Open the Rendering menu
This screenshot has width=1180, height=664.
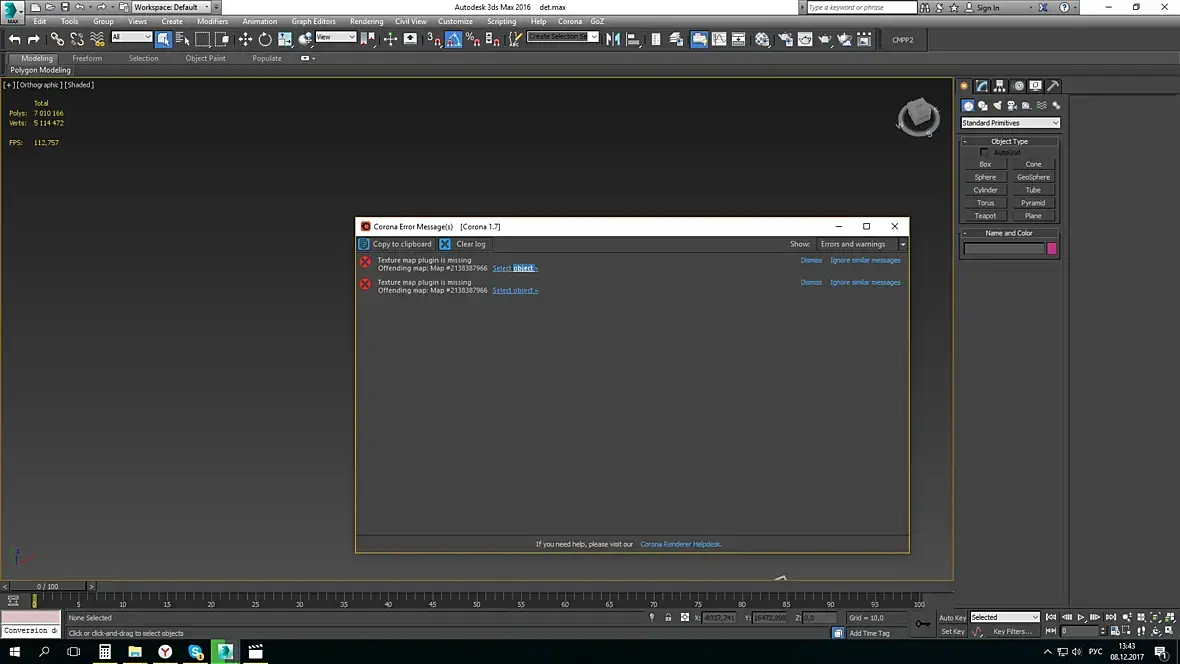coord(366,21)
